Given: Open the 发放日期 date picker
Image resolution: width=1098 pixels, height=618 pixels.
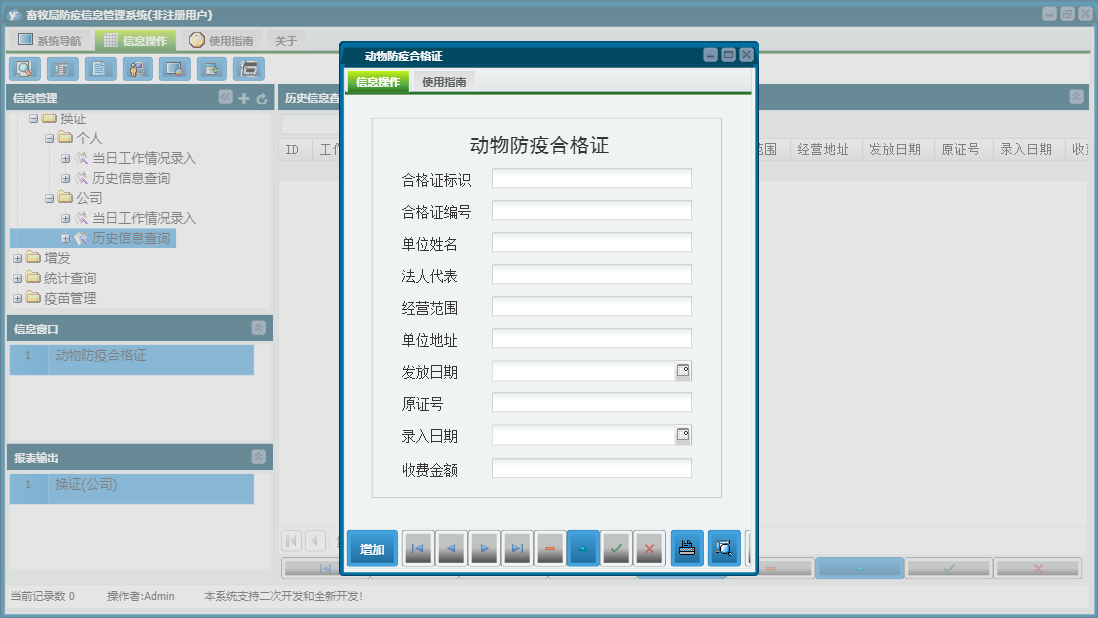Looking at the screenshot, I should pyautogui.click(x=683, y=370).
